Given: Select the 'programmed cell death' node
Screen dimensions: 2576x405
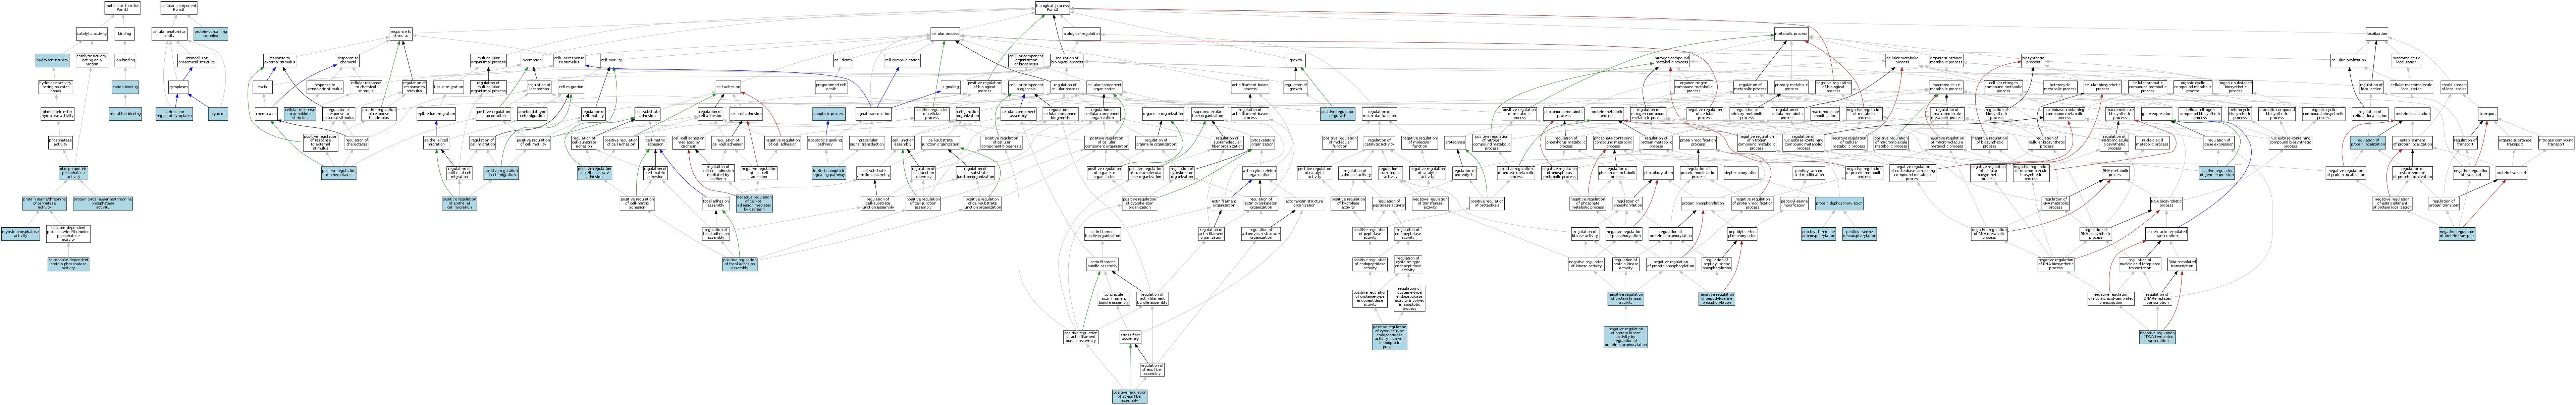Looking at the screenshot, I should tap(832, 87).
